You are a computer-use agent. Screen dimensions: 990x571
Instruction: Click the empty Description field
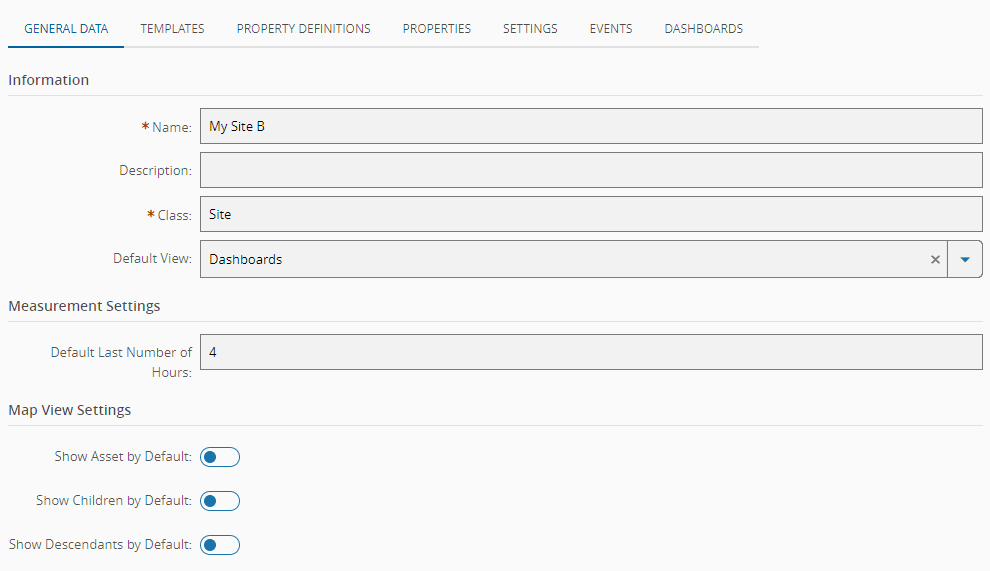(590, 170)
